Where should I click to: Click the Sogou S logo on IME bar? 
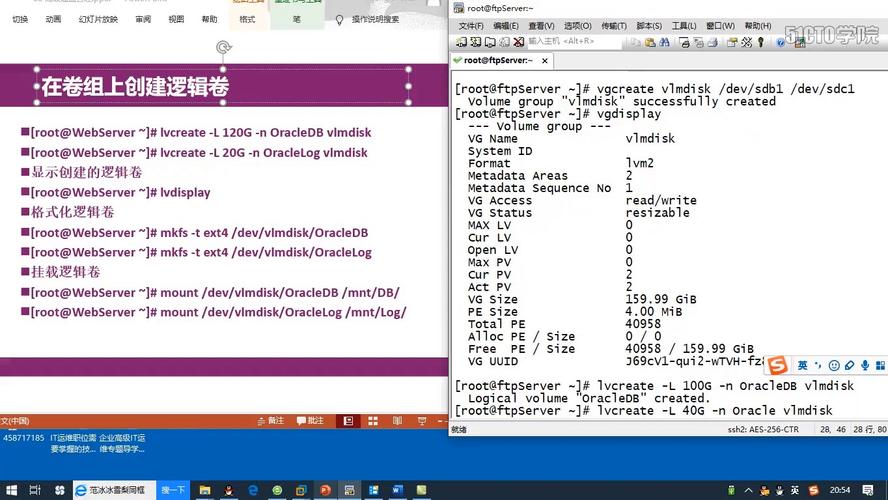coord(778,365)
